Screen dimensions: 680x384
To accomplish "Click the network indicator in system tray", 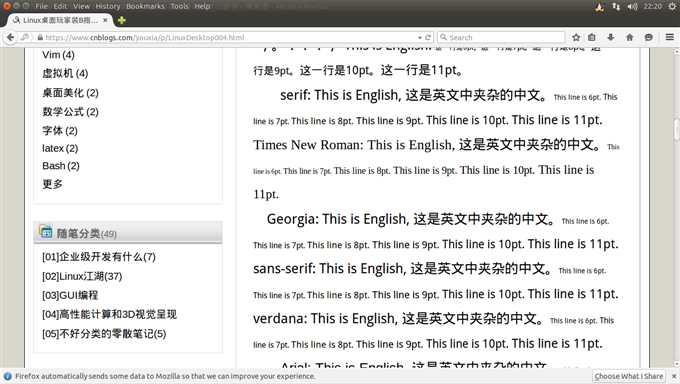I will pos(616,6).
